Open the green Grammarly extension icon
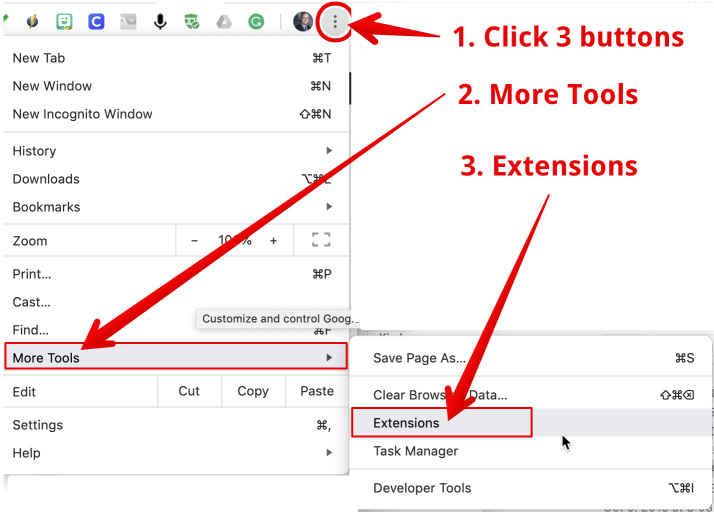Image resolution: width=714 pixels, height=512 pixels. (256, 21)
